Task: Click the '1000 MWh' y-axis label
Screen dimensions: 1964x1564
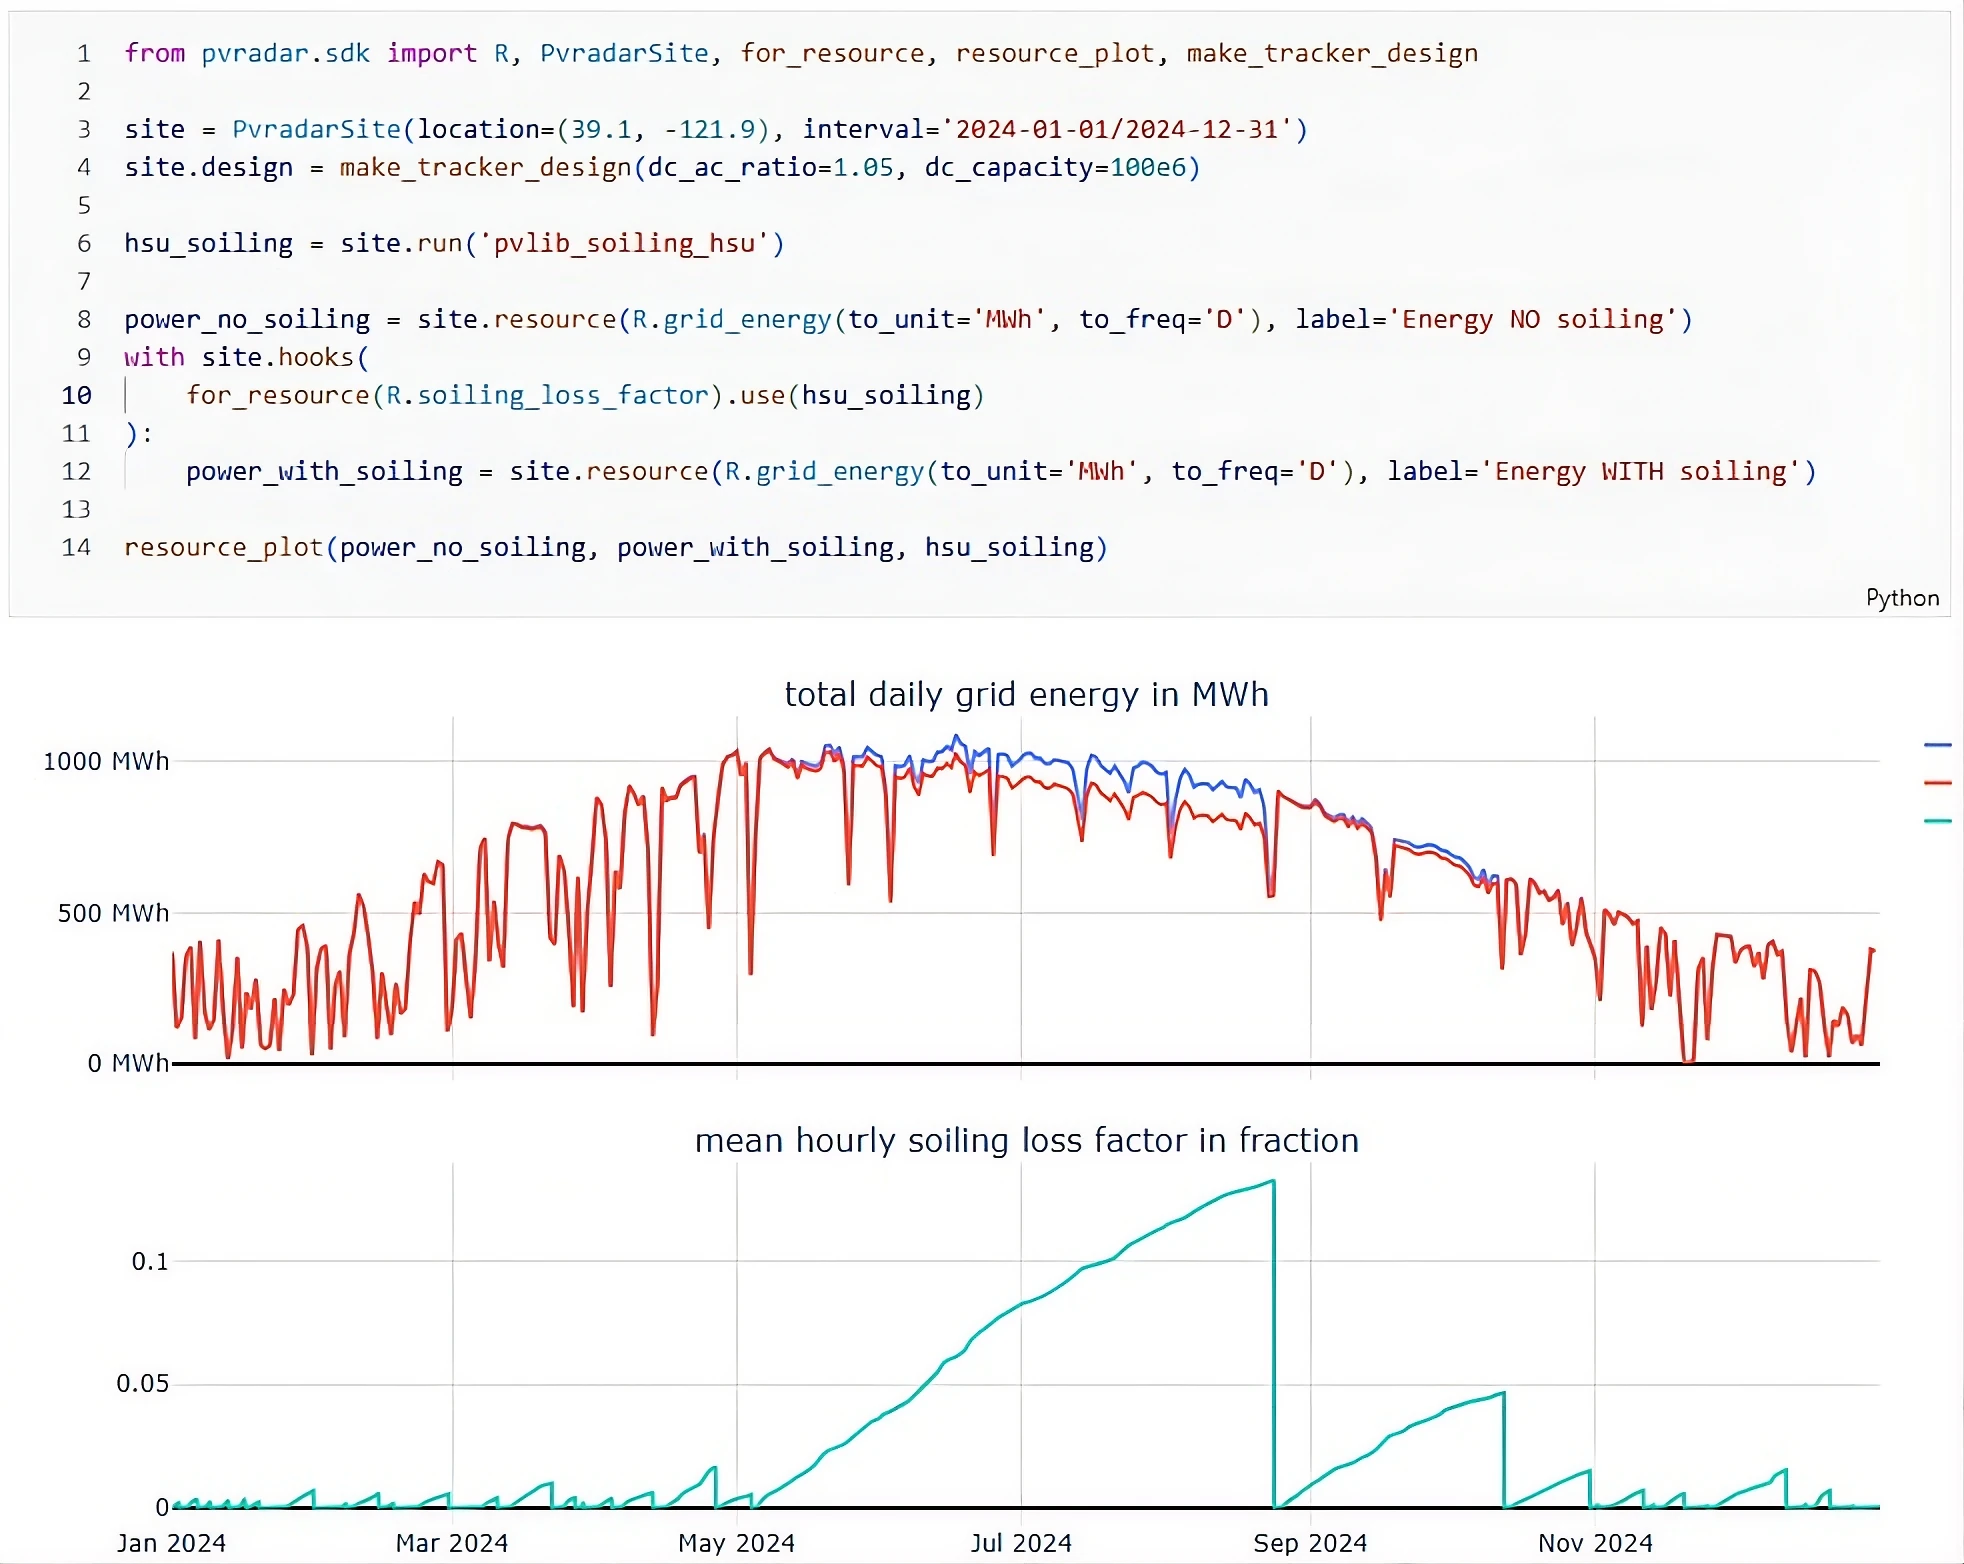Action: click(106, 761)
